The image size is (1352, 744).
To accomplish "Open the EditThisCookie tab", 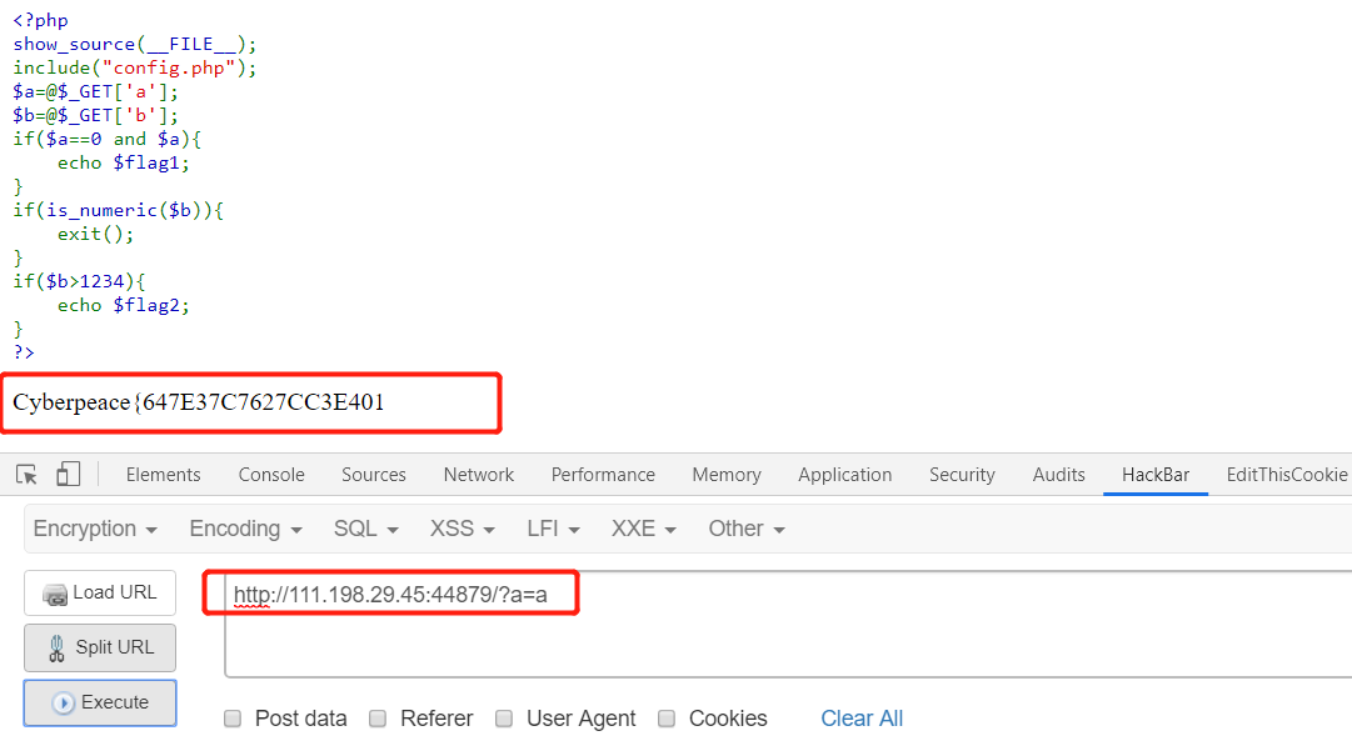I will coord(1287,475).
